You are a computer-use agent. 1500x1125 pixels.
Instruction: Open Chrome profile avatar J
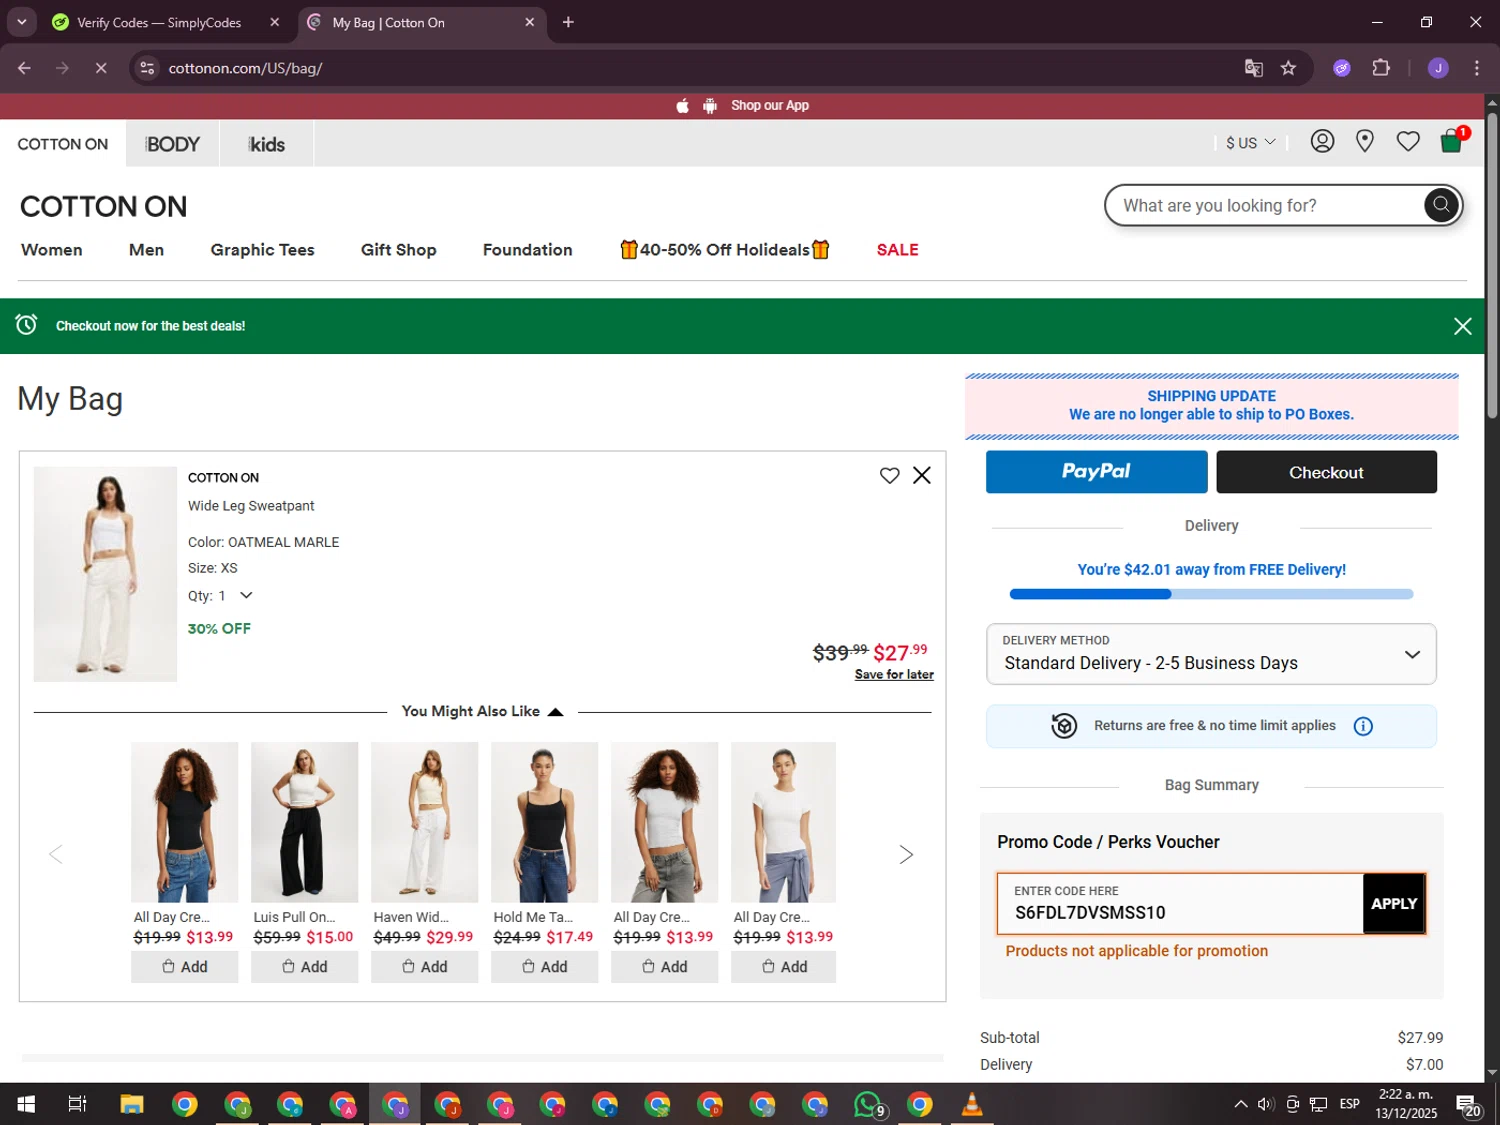(1438, 68)
